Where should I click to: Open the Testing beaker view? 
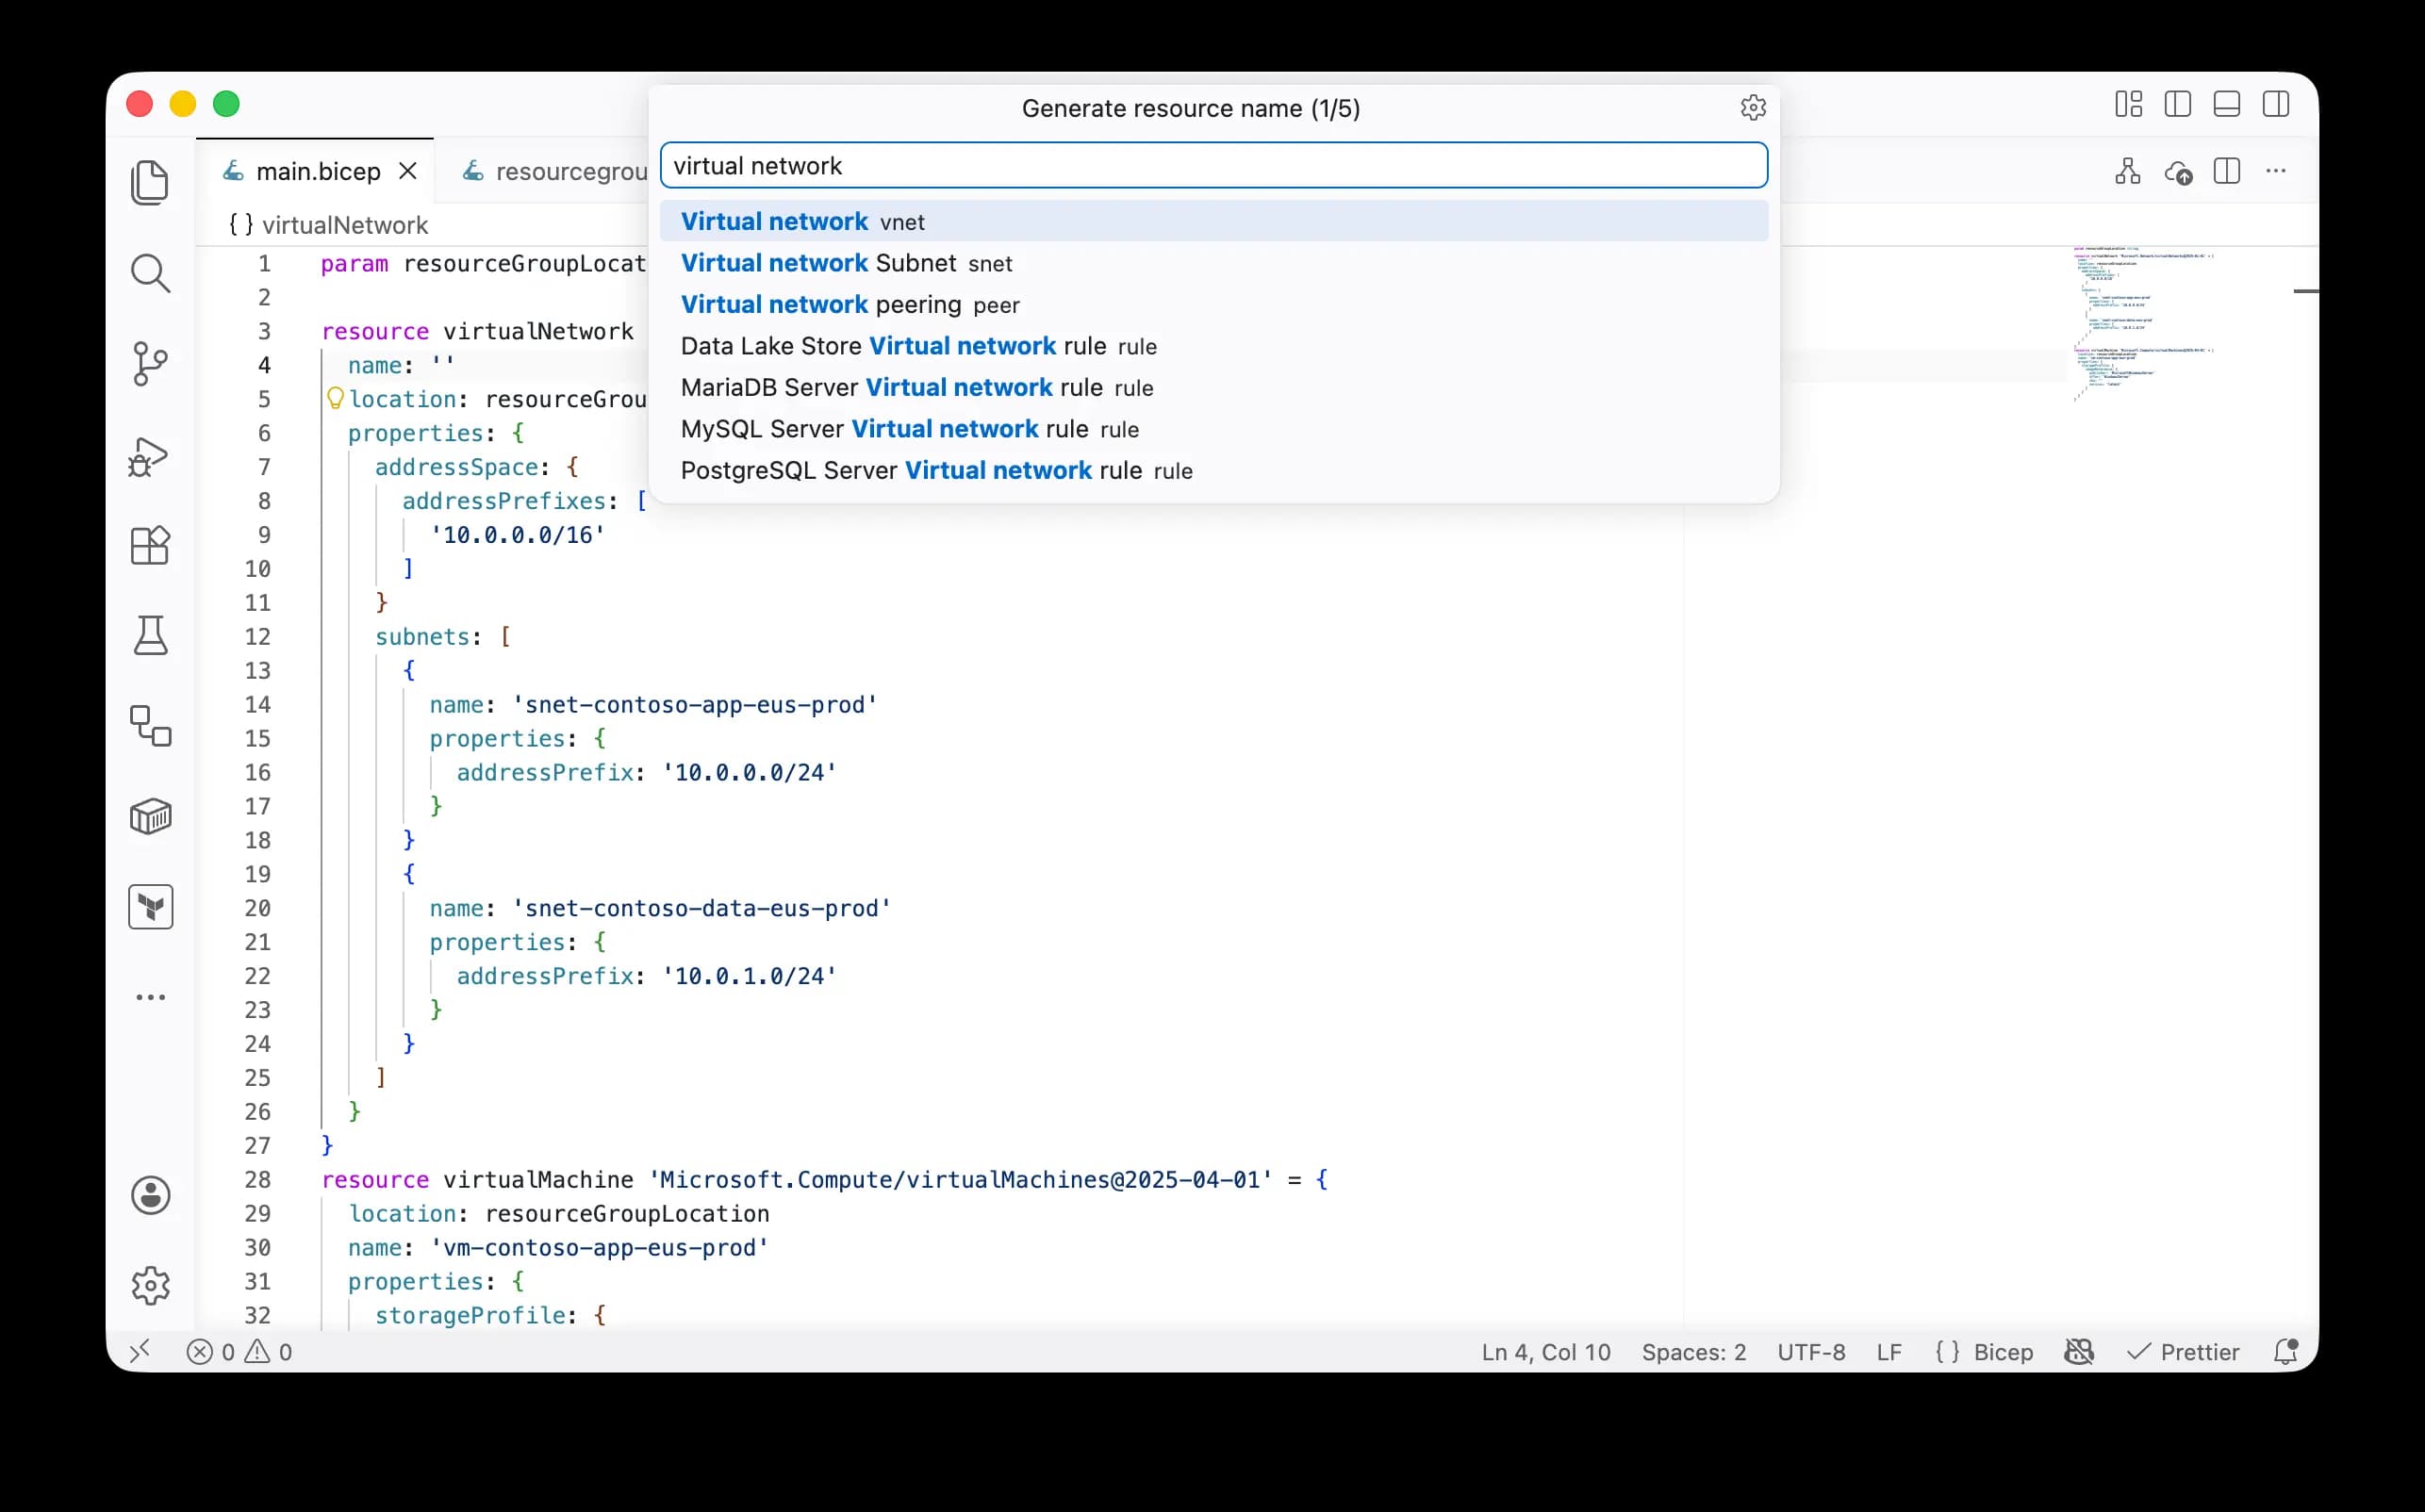150,636
